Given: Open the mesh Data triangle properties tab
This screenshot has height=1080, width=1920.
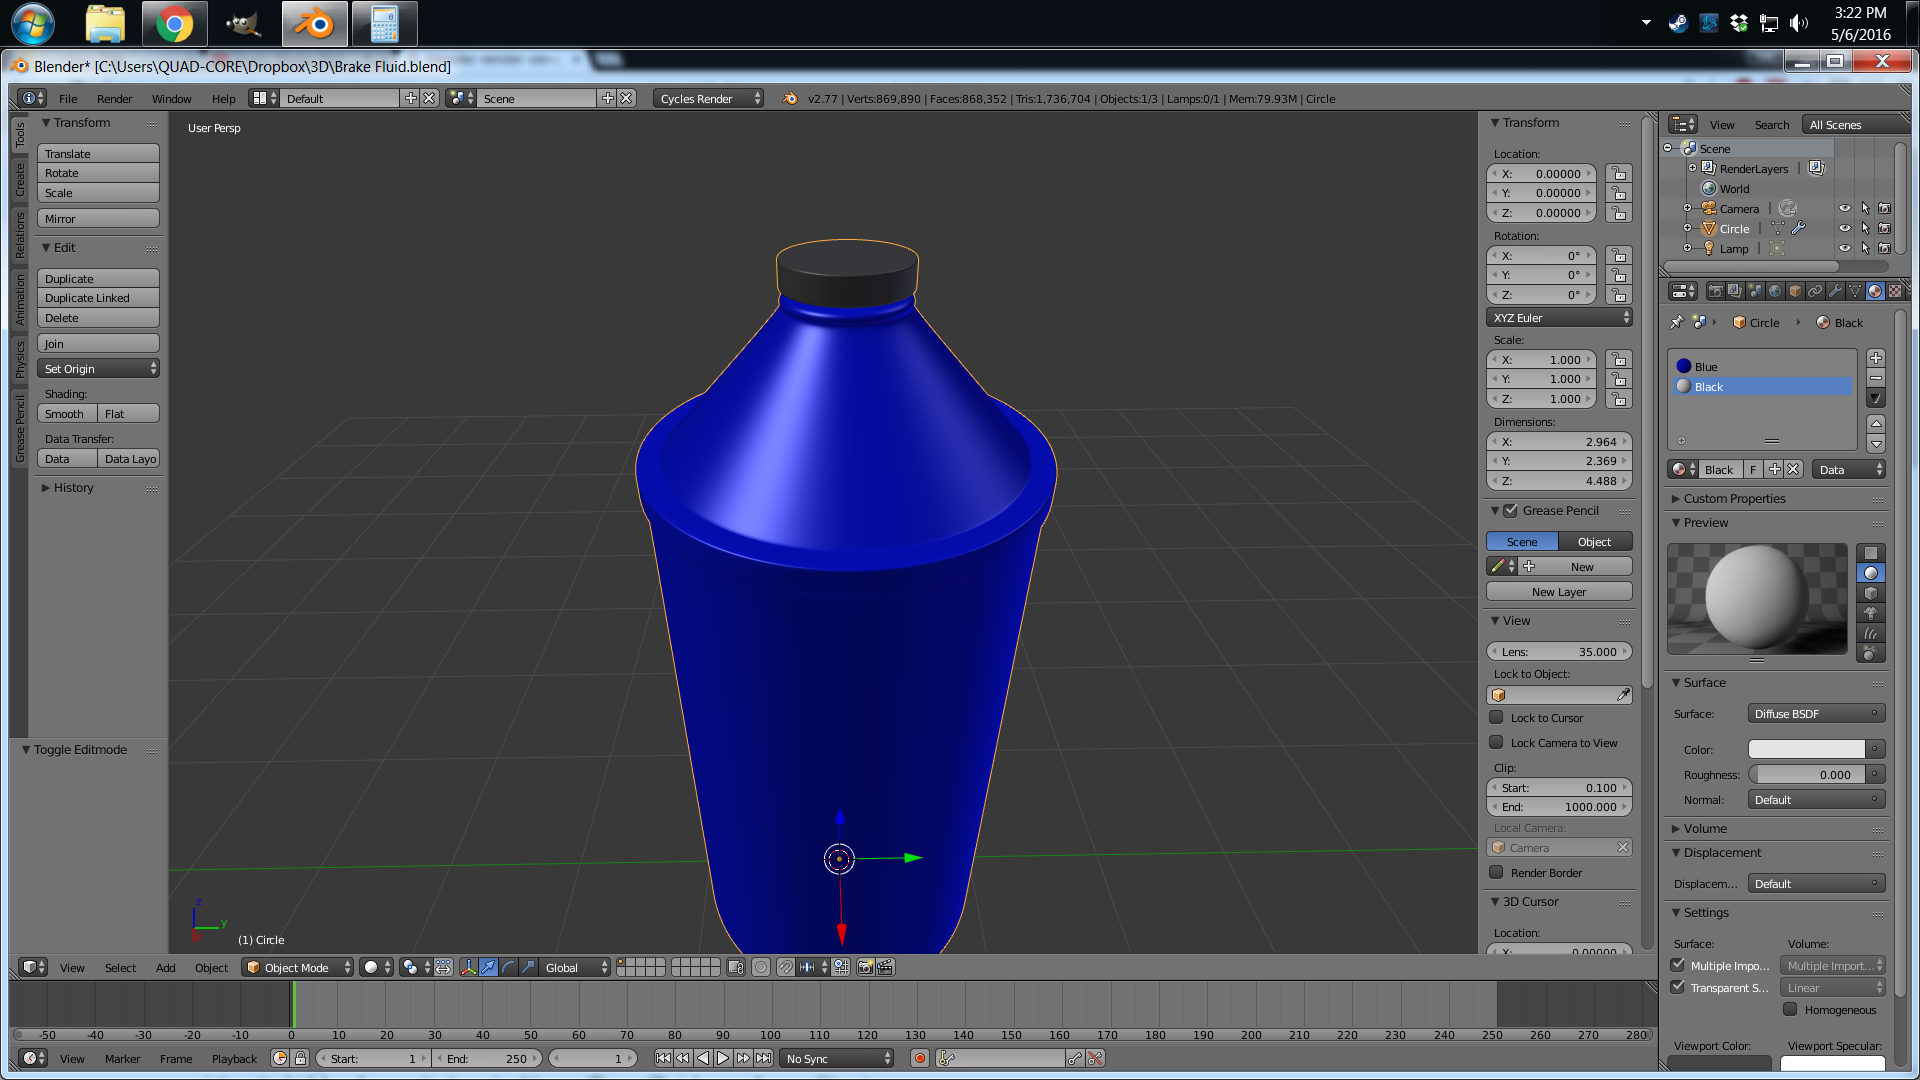Looking at the screenshot, I should pyautogui.click(x=1855, y=291).
